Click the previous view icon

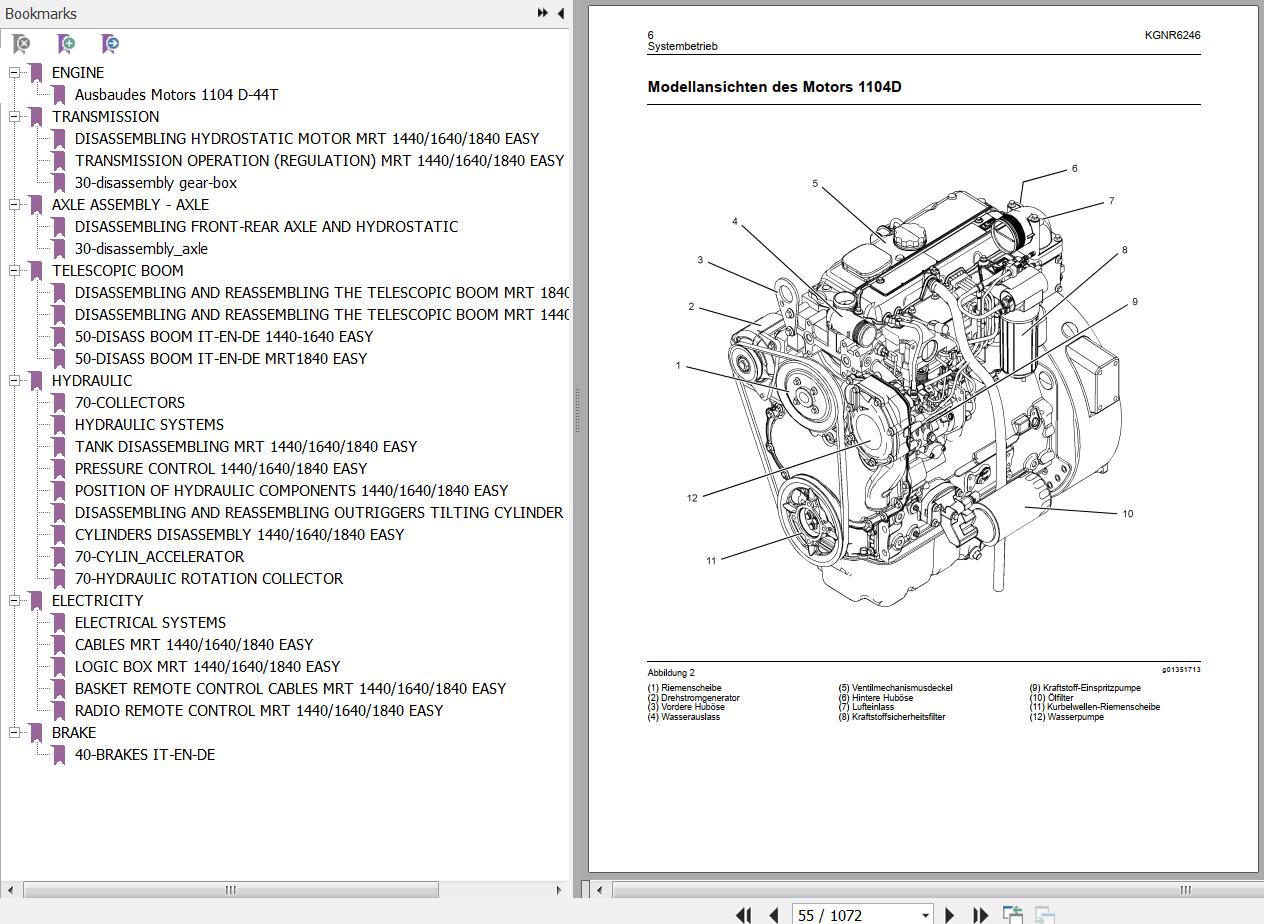click(1012, 914)
